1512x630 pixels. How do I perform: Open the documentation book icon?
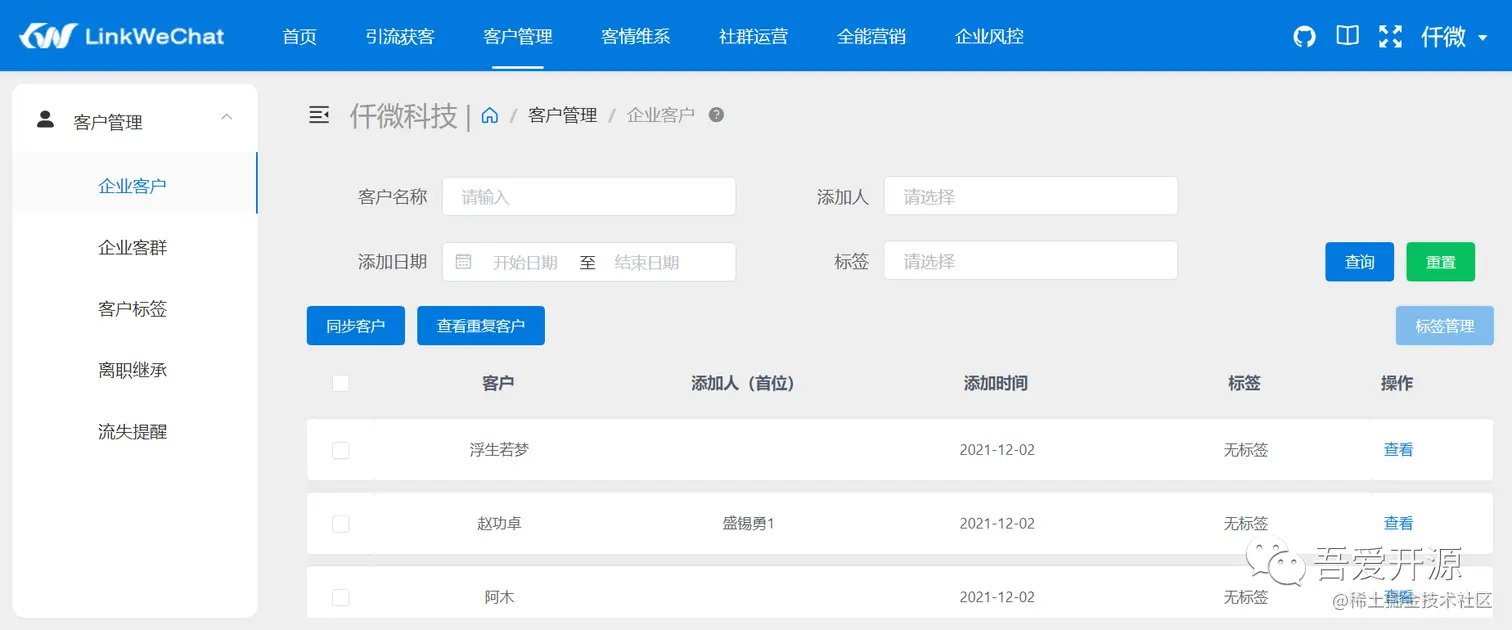1347,35
